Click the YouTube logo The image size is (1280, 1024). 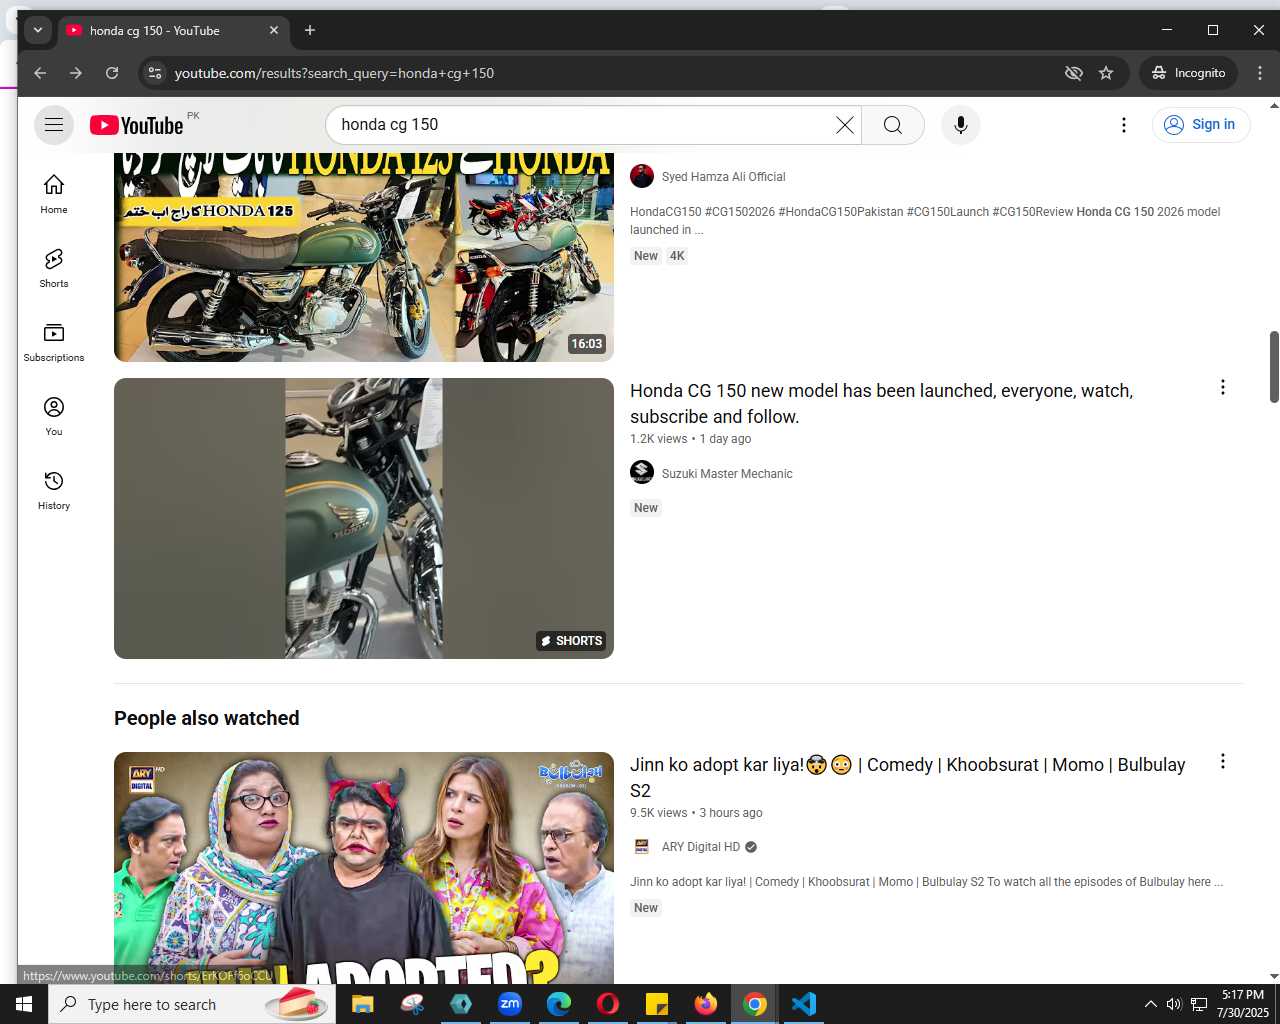137,125
